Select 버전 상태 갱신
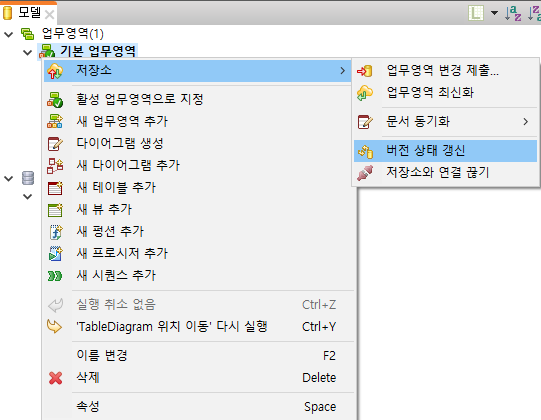 [445, 150]
